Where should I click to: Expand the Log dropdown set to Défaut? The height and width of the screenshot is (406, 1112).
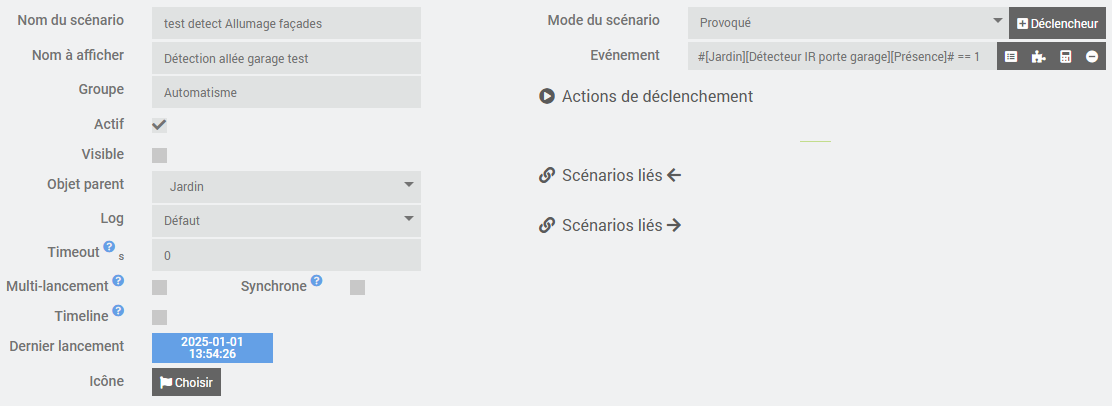286,220
